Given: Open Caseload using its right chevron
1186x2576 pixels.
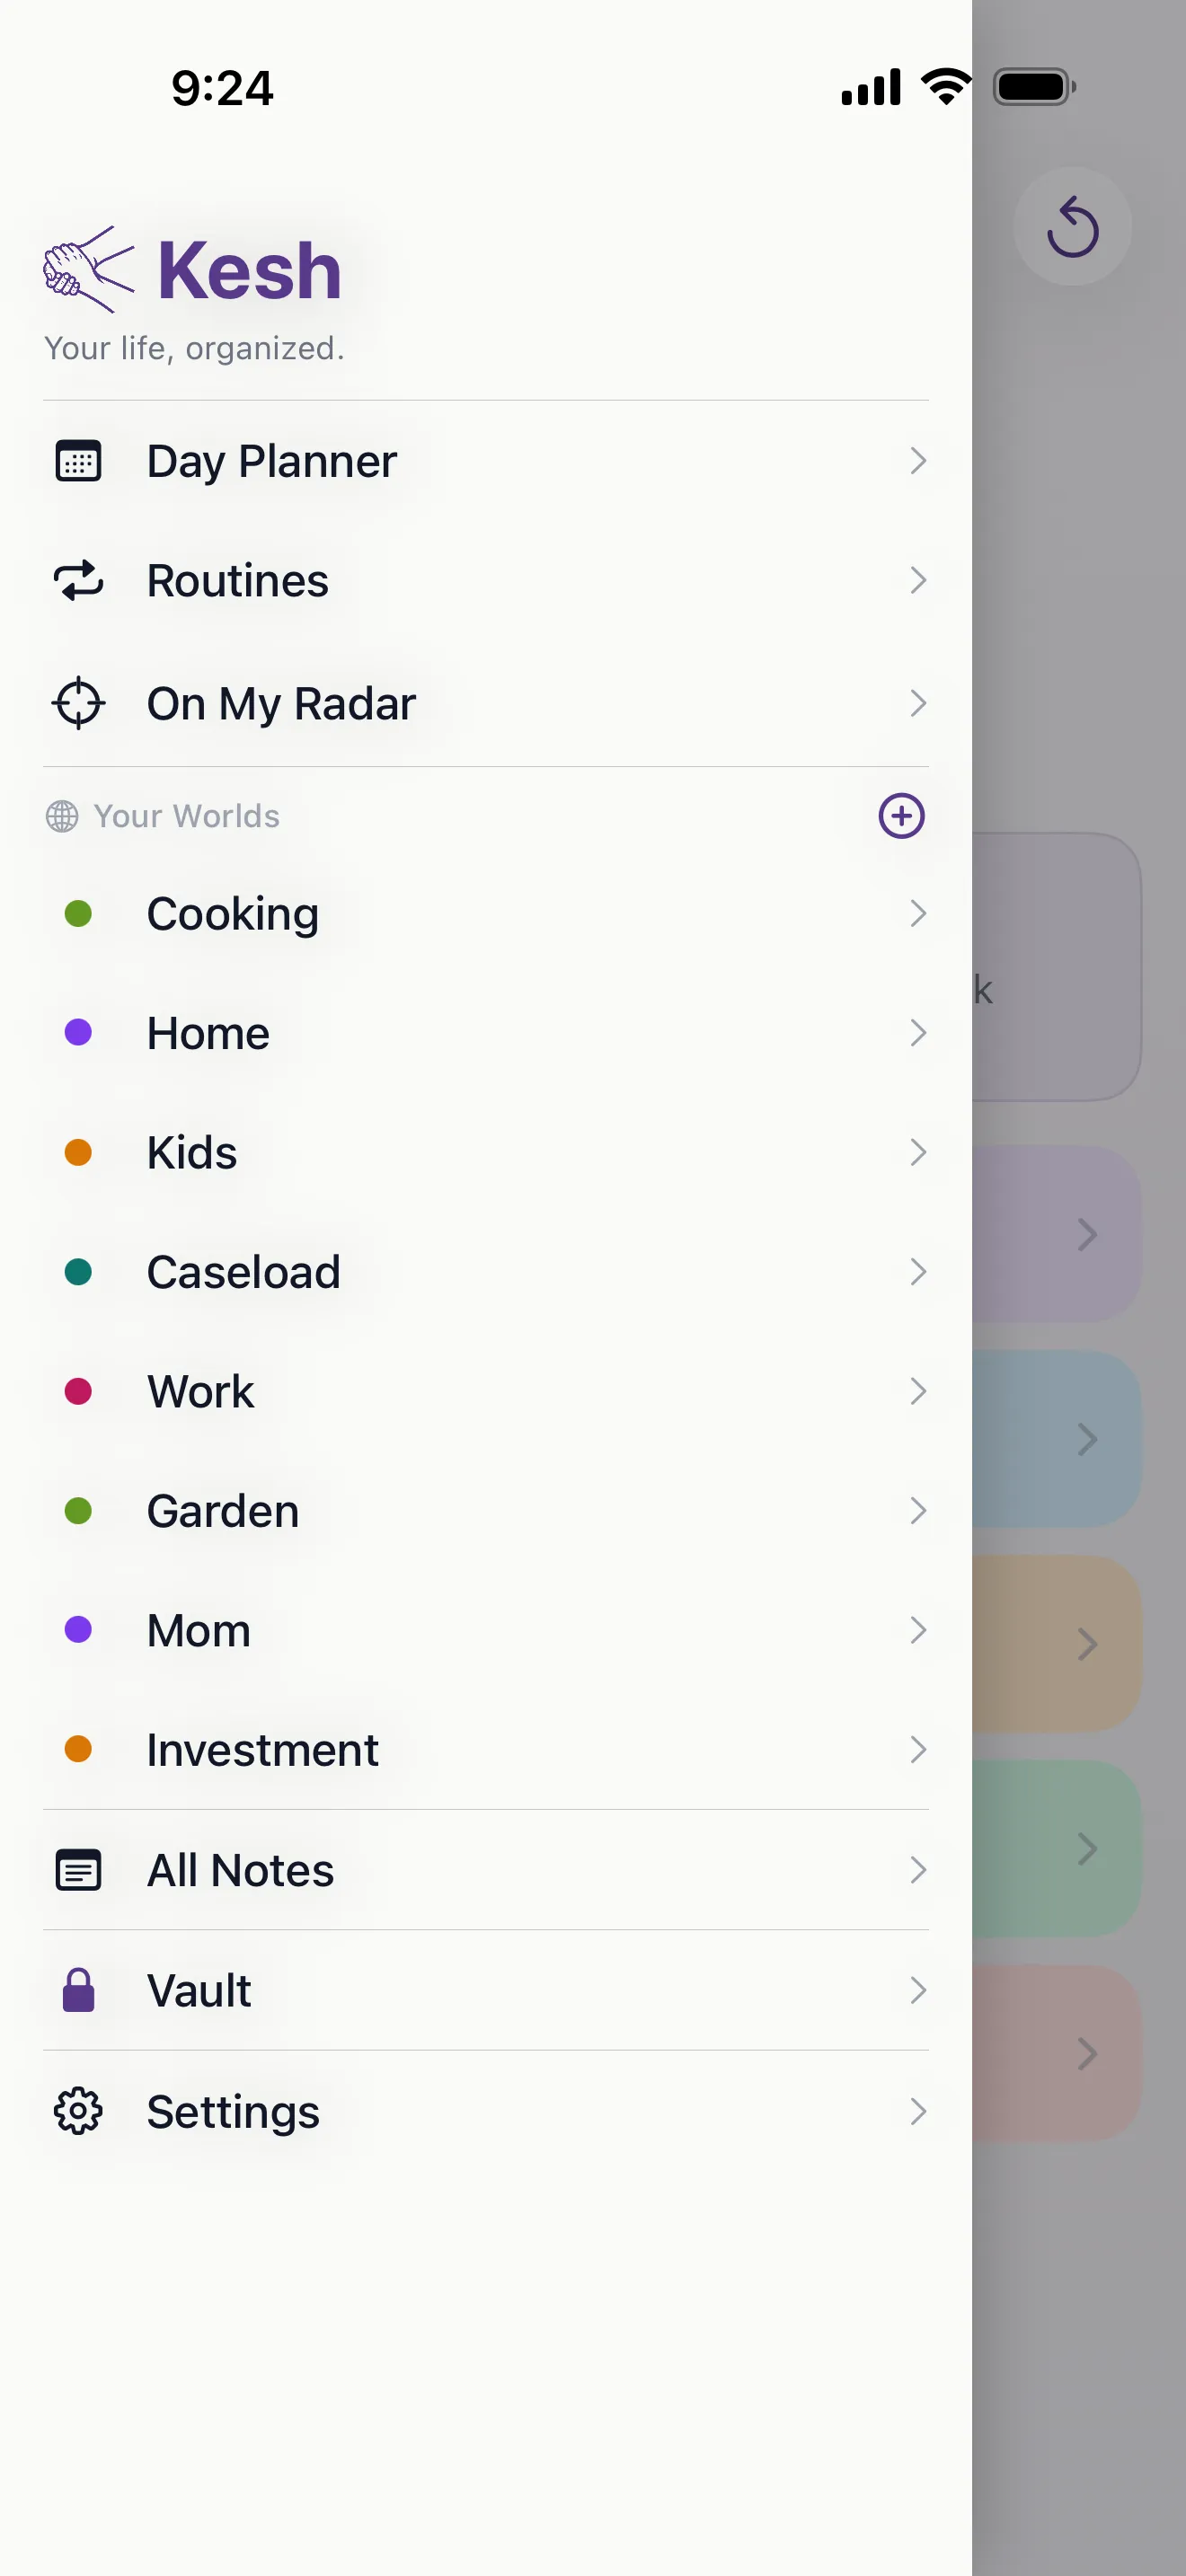Looking at the screenshot, I should point(917,1272).
